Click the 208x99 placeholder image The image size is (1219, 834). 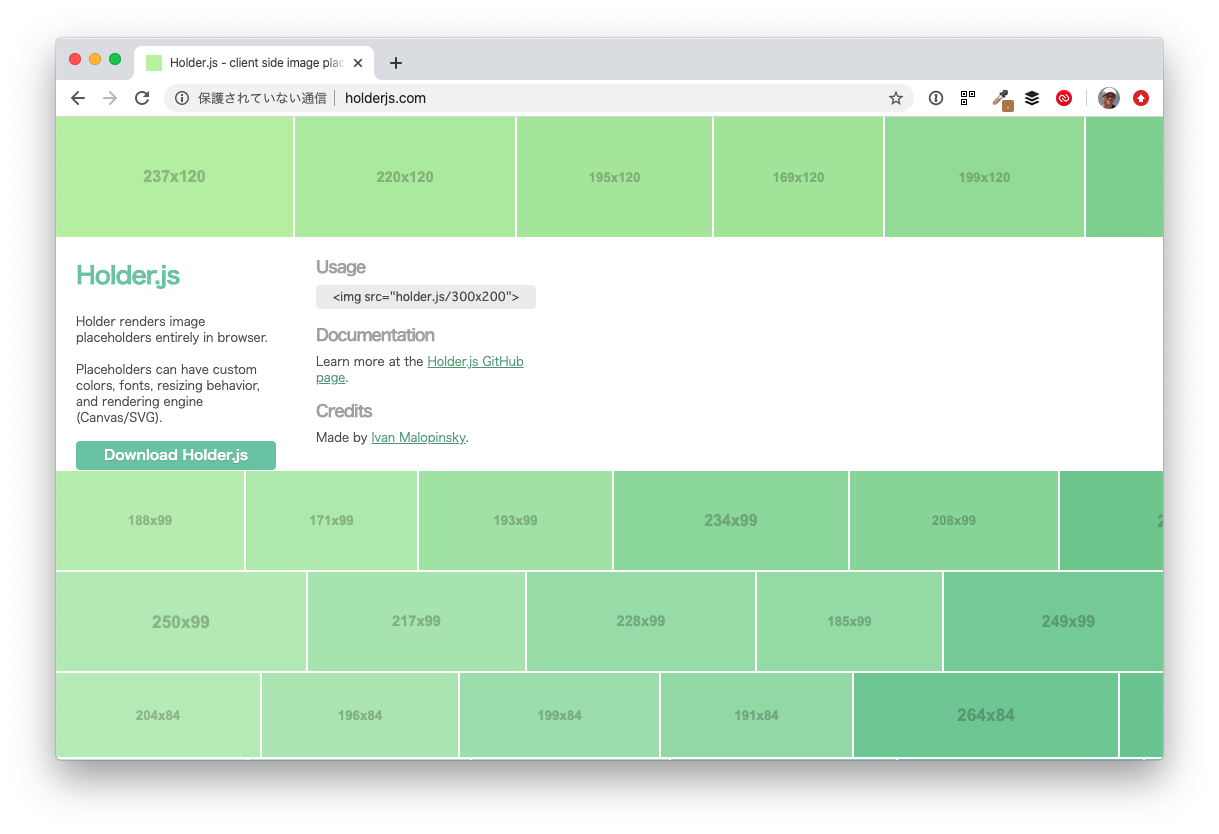point(954,520)
